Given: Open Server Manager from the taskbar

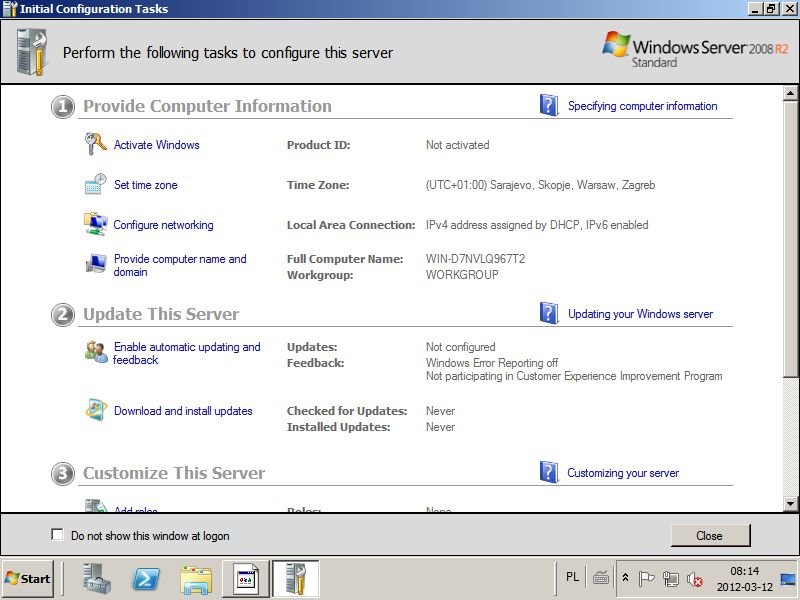Looking at the screenshot, I should pyautogui.click(x=96, y=579).
